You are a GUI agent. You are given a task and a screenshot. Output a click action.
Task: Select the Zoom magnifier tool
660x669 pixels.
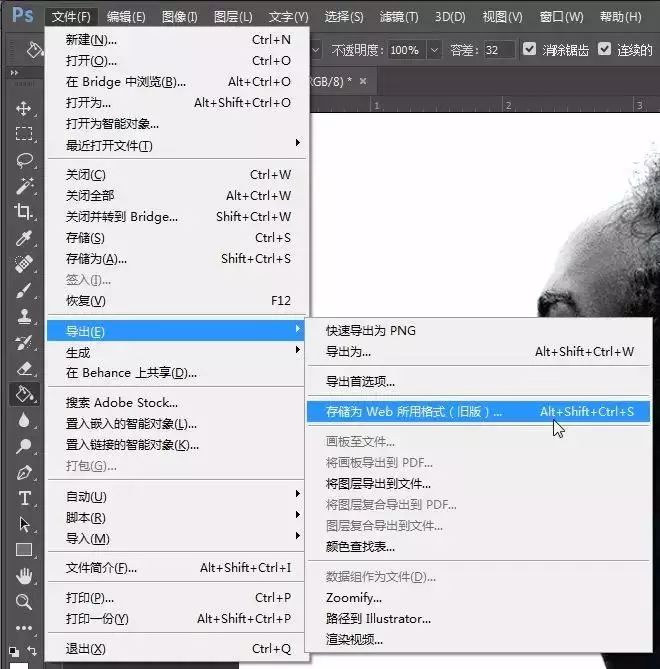[24, 601]
